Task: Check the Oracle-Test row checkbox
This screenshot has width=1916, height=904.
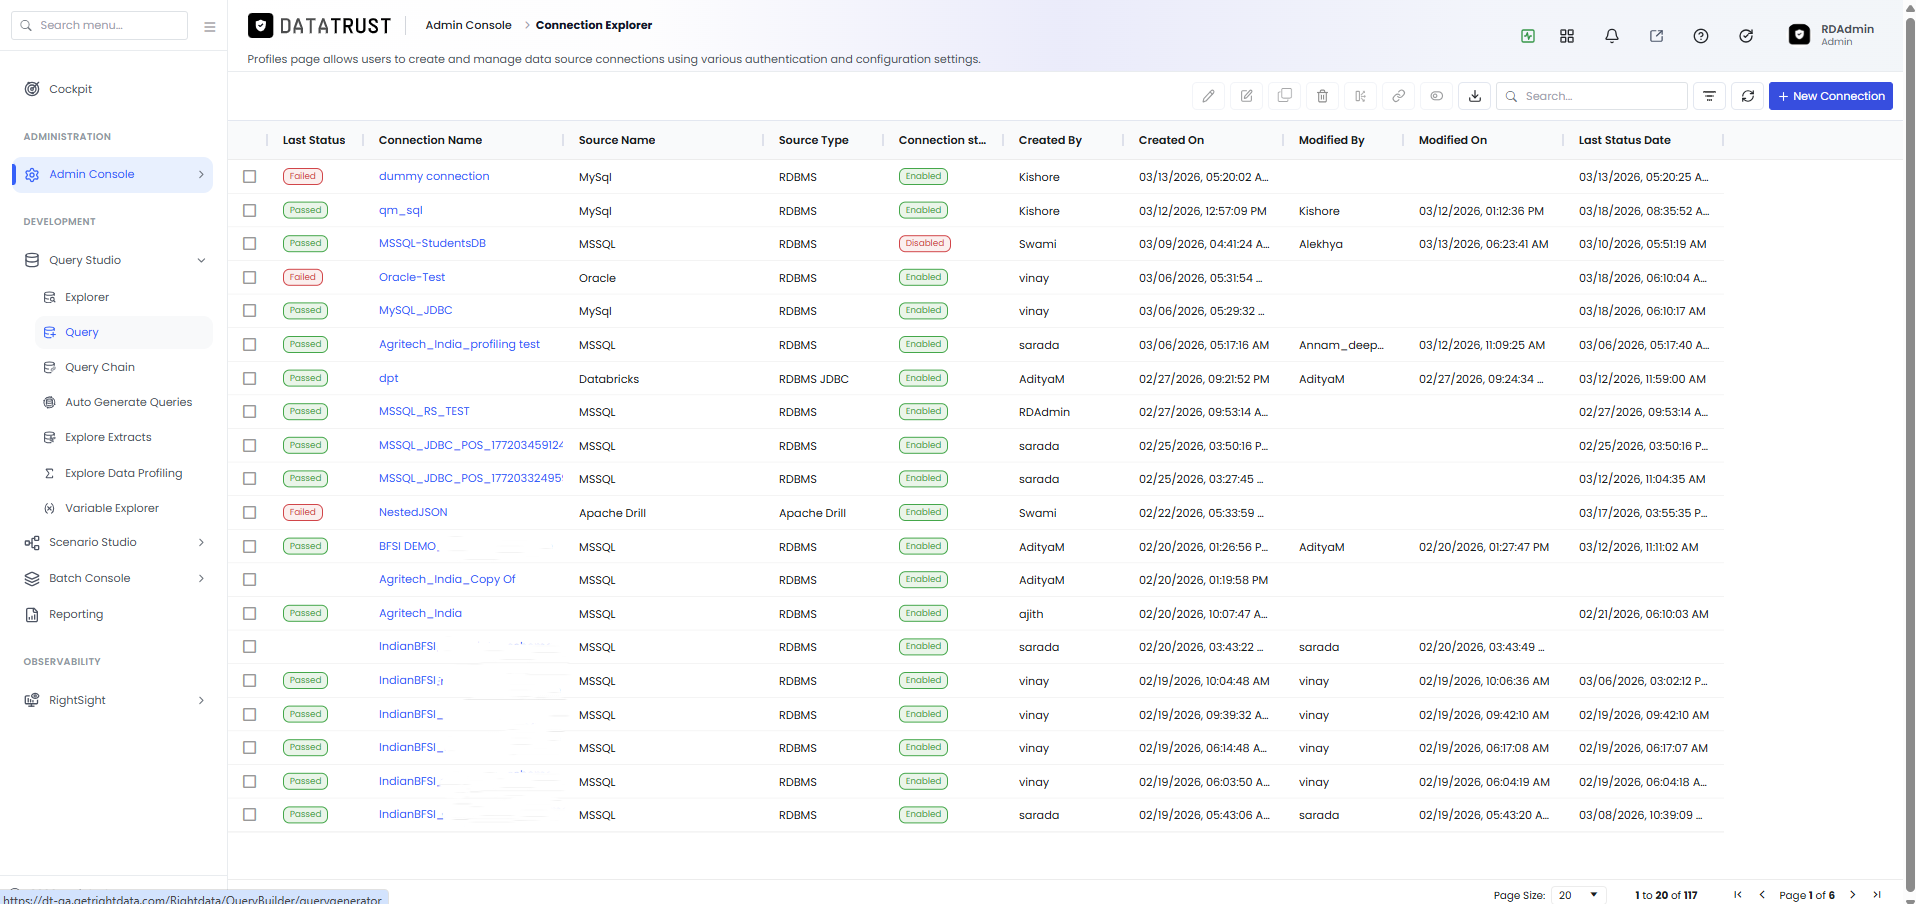Action: [250, 278]
